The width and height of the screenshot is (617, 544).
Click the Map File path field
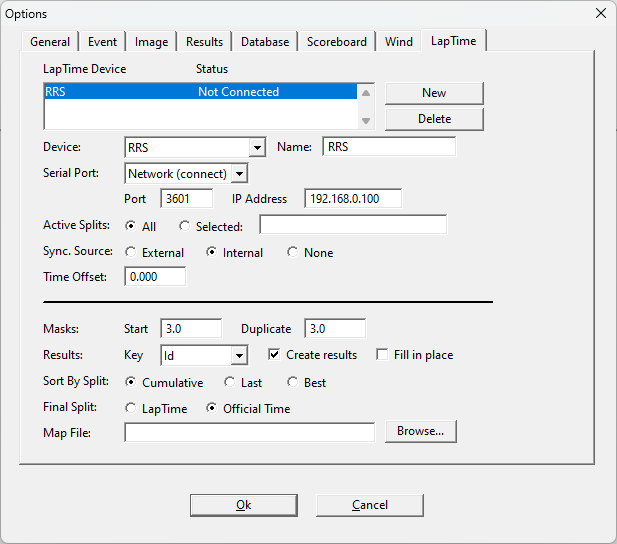pos(249,433)
